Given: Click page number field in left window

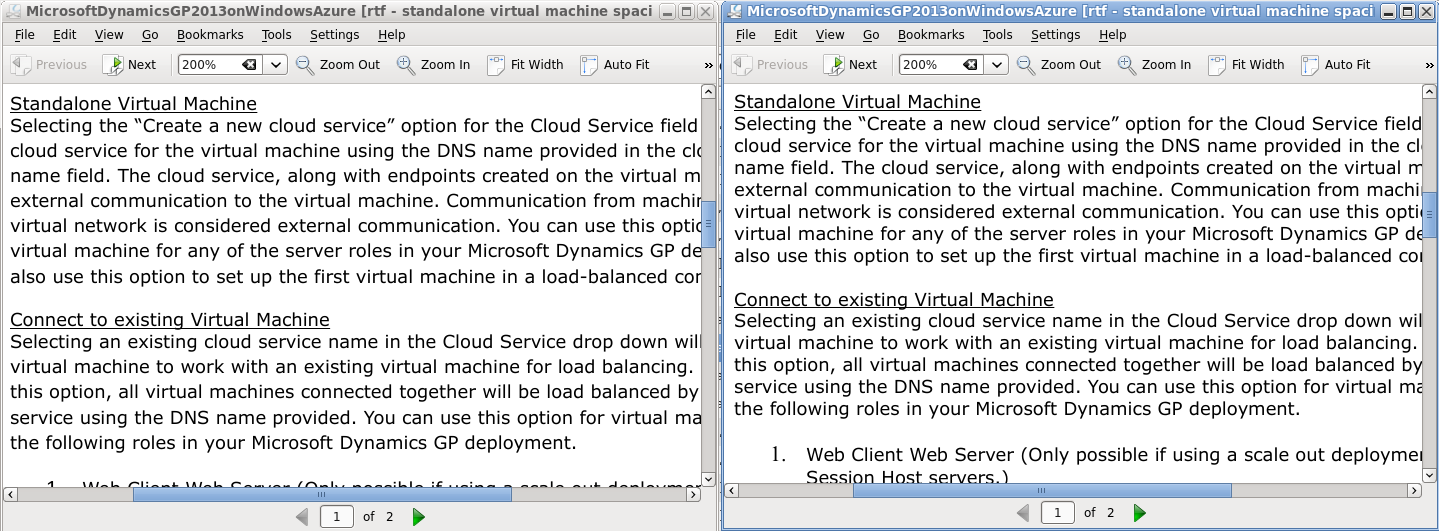Looking at the screenshot, I should click(337, 517).
